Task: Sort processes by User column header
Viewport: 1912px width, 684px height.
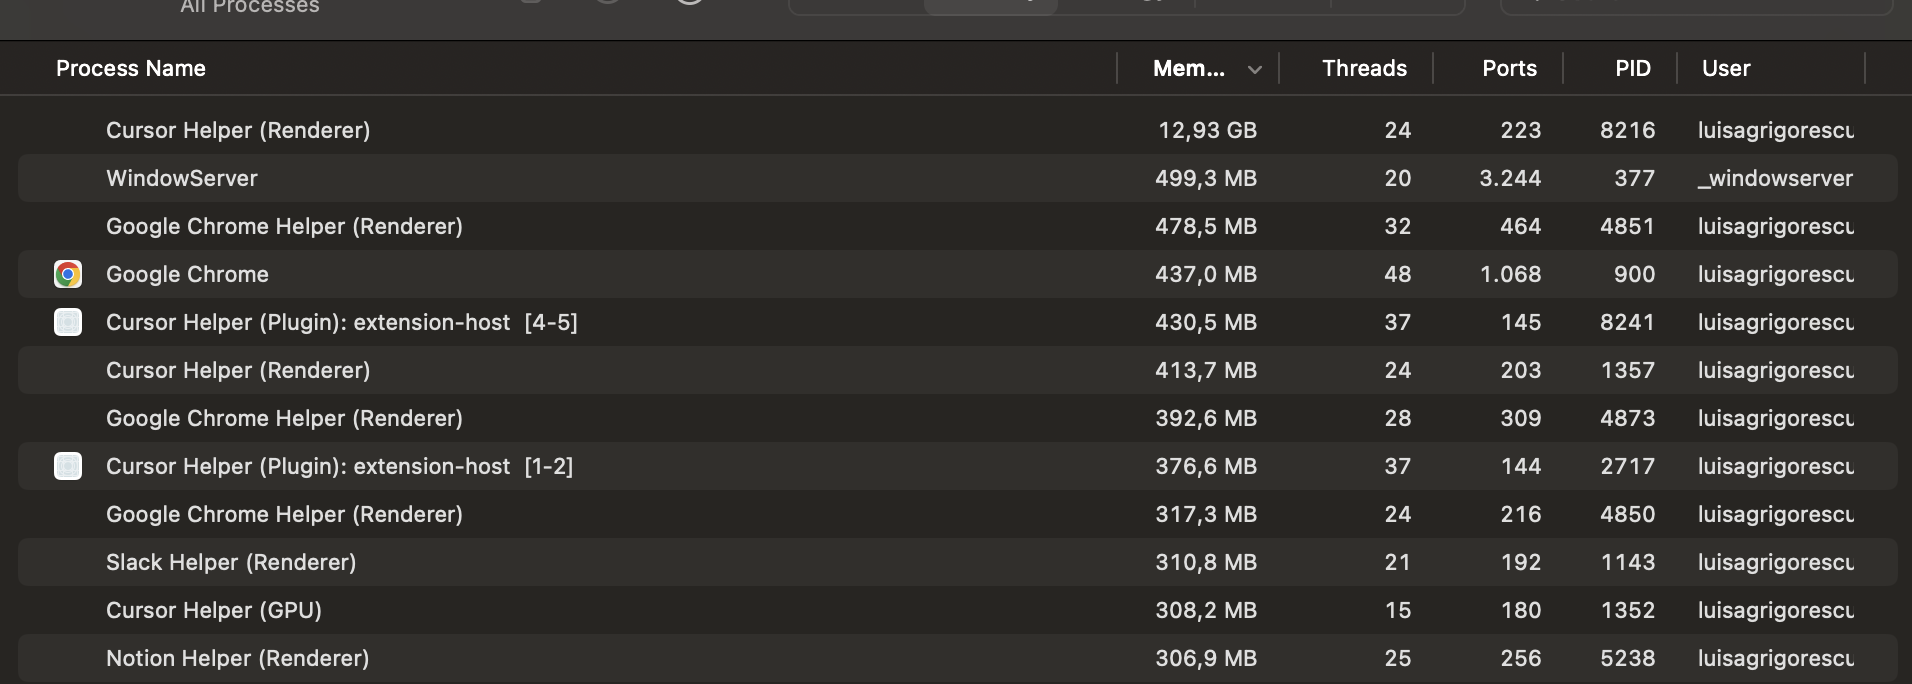Action: [1726, 68]
